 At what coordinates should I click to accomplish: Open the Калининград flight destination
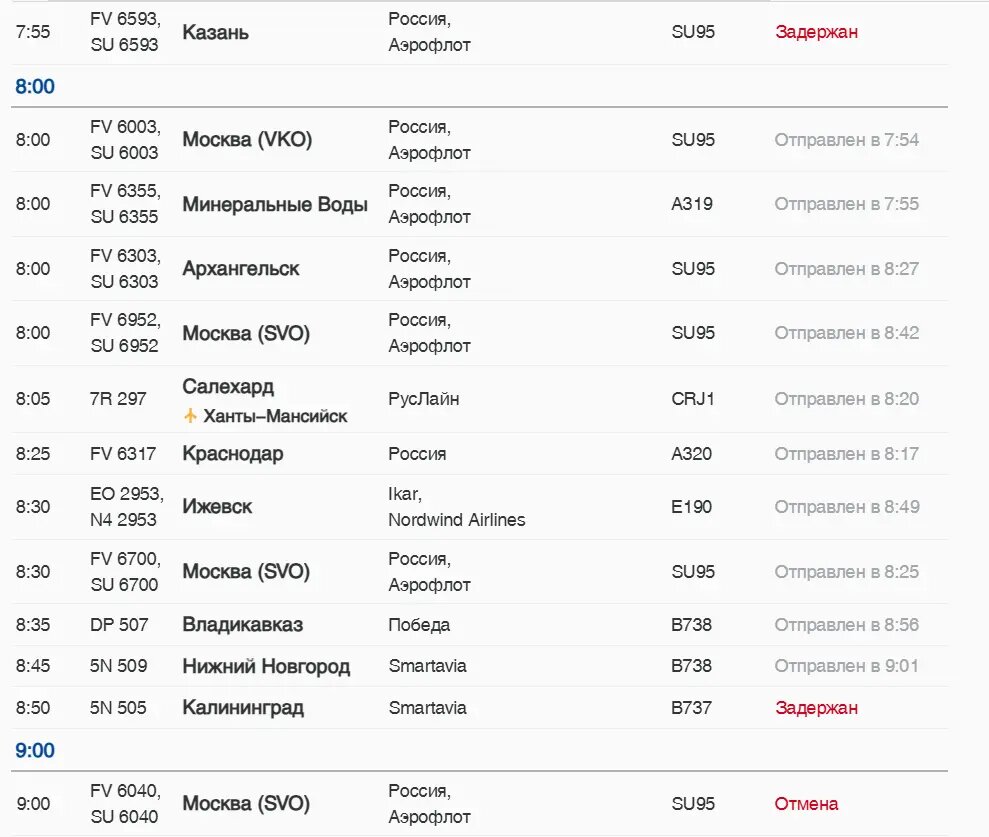pyautogui.click(x=242, y=708)
